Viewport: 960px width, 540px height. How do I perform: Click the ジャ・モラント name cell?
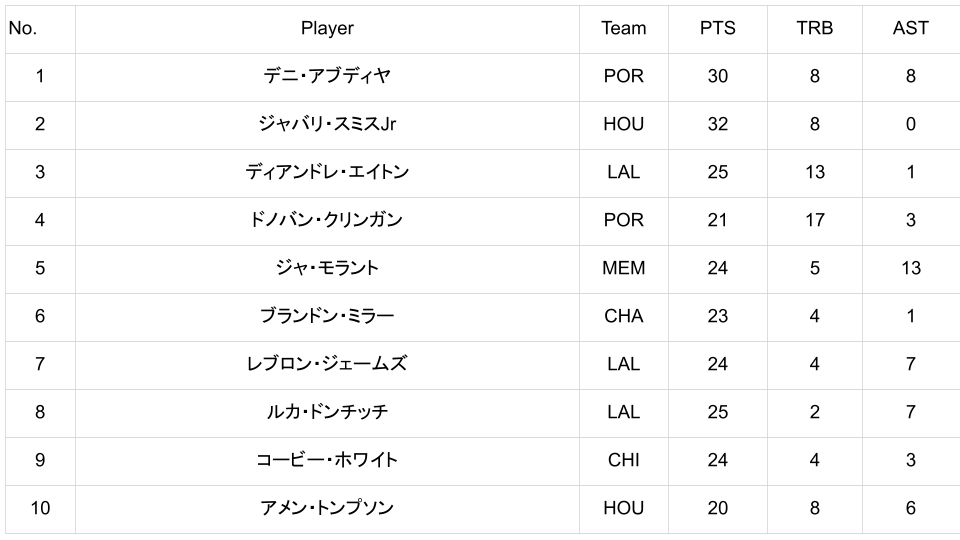click(x=327, y=269)
